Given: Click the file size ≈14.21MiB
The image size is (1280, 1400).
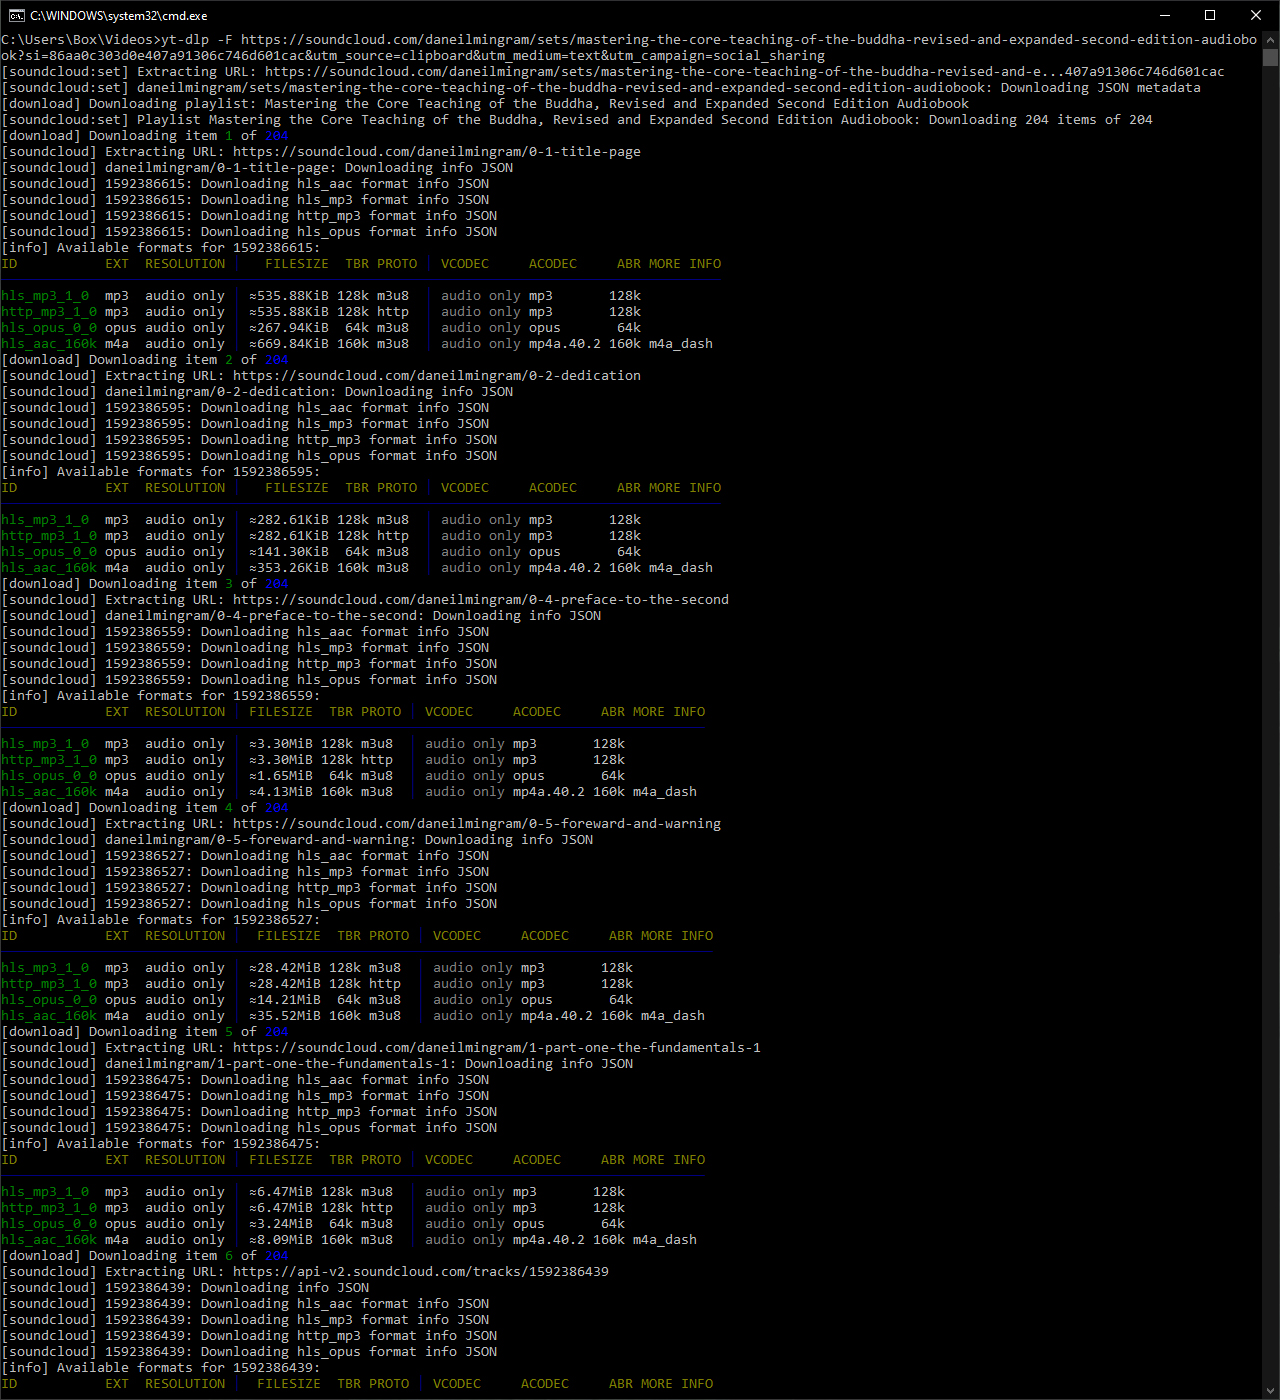Looking at the screenshot, I should [285, 1000].
